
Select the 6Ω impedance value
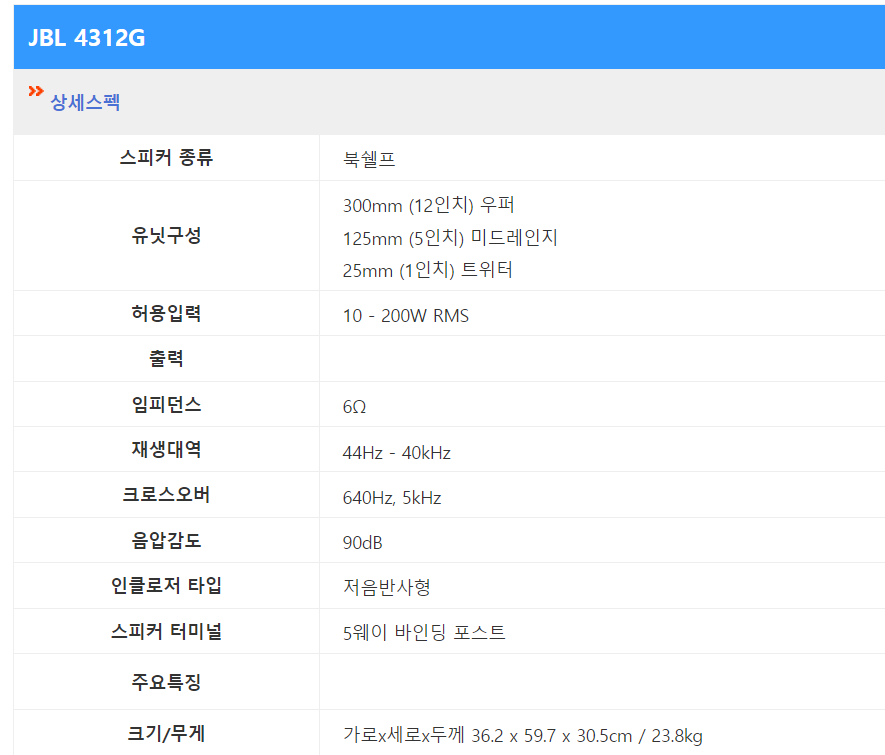pos(354,407)
